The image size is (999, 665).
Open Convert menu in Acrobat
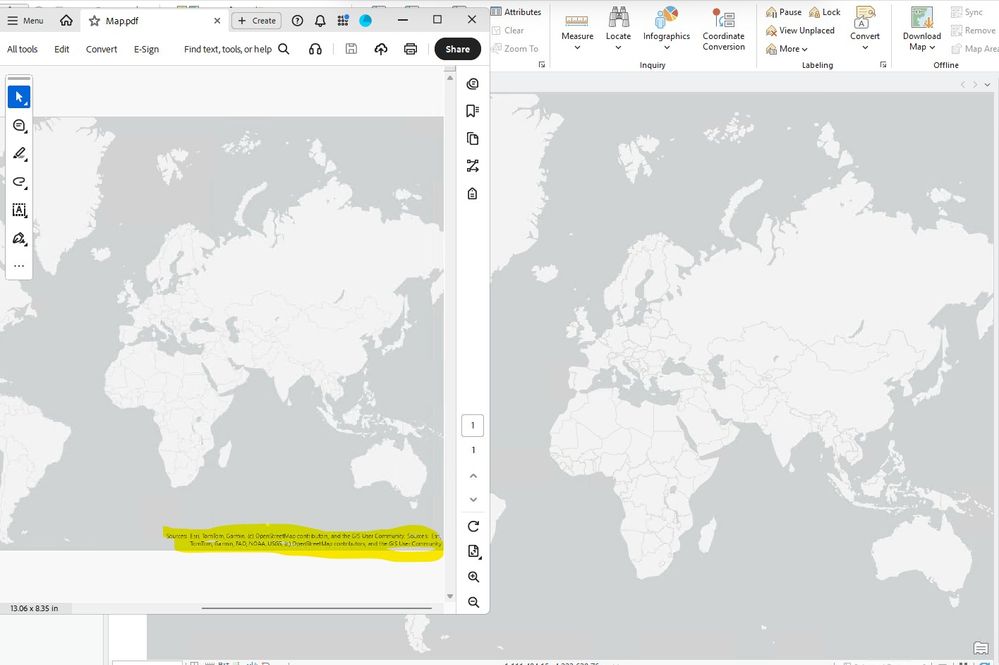pyautogui.click(x=101, y=49)
